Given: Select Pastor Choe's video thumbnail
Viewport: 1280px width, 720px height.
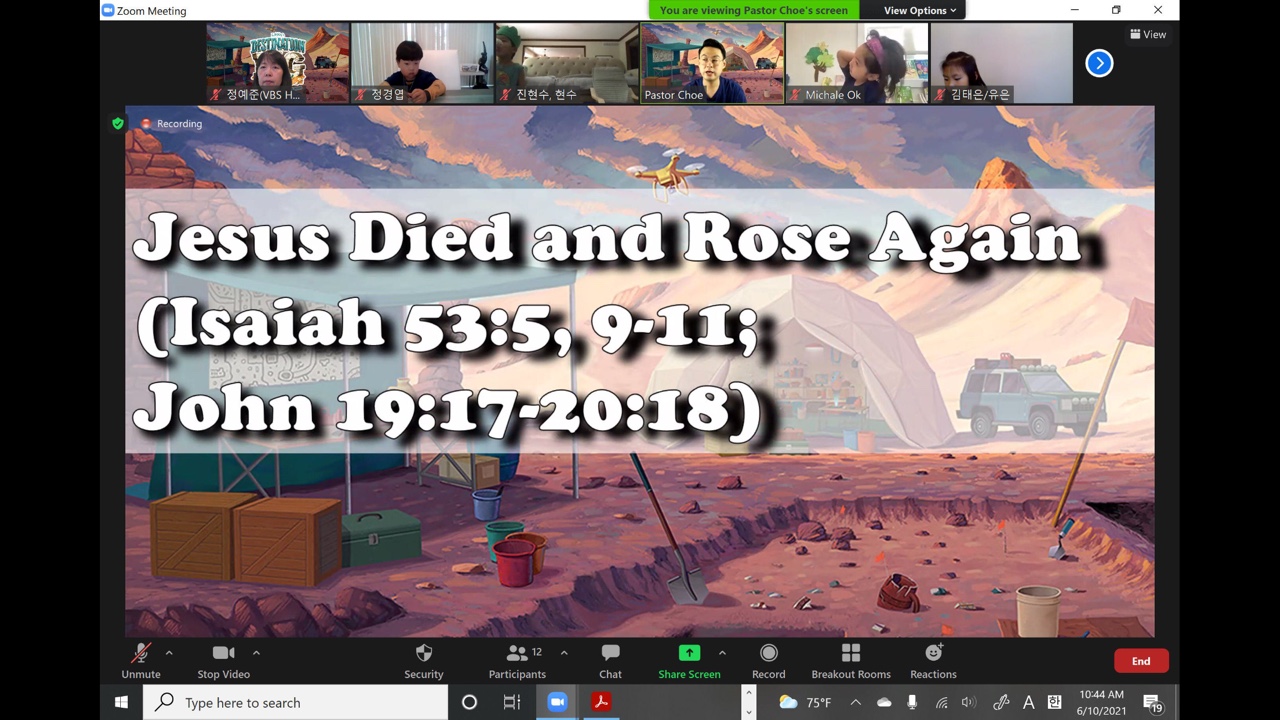Looking at the screenshot, I should pos(712,63).
